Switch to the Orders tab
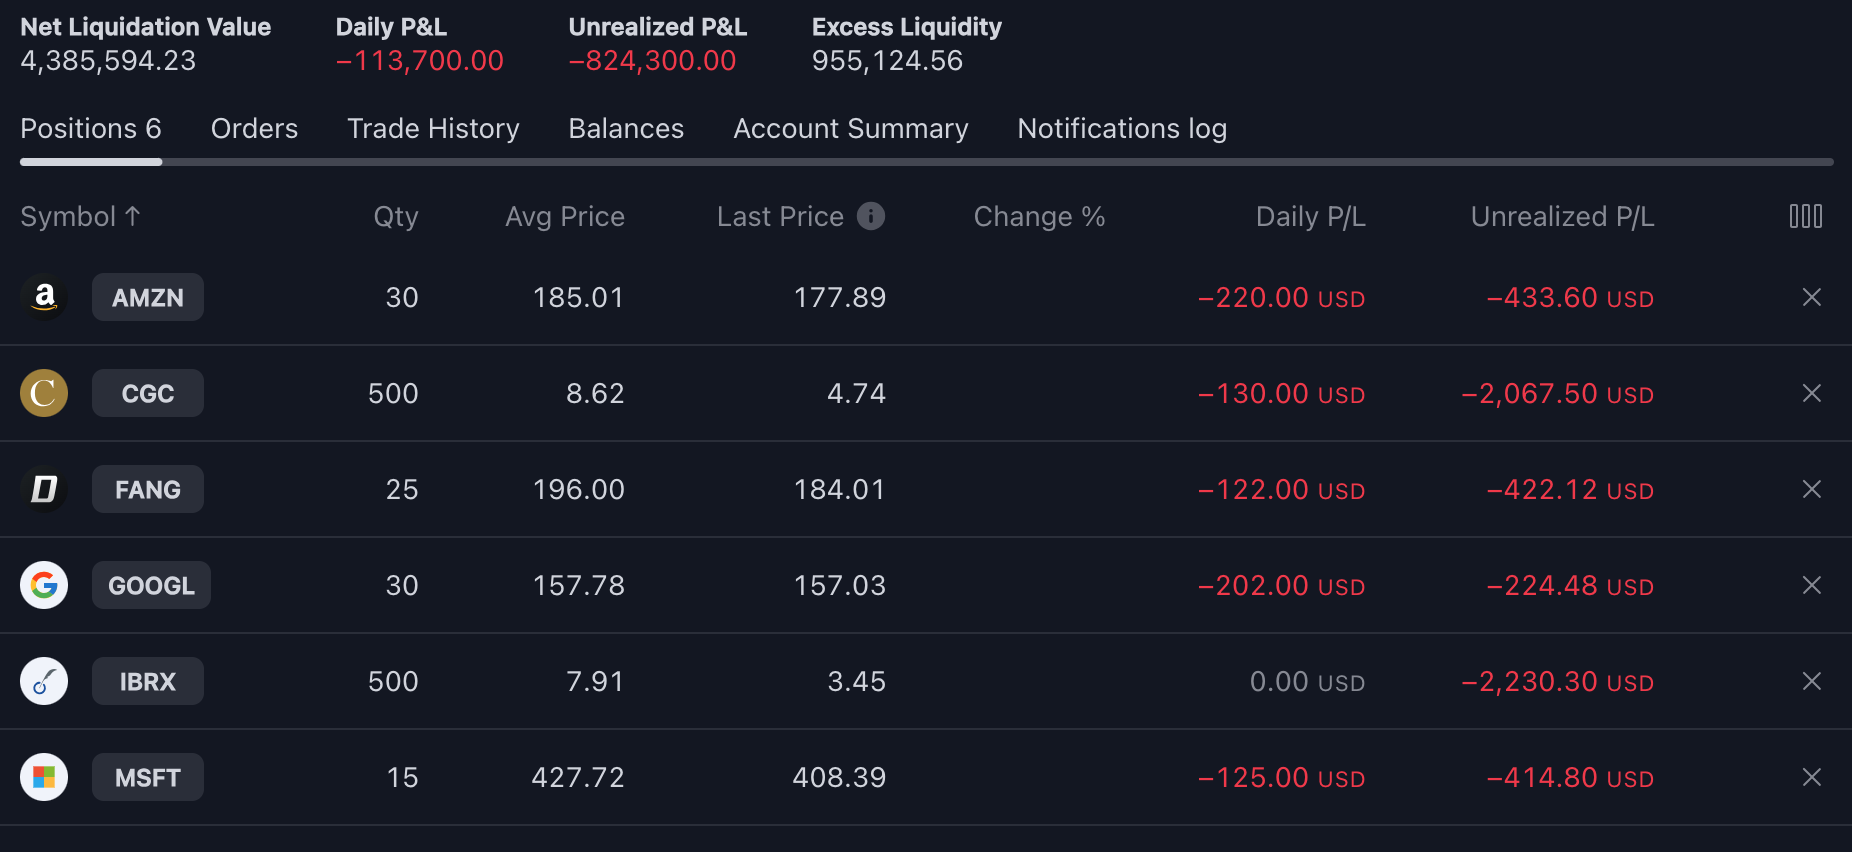Viewport: 1852px width, 852px height. point(254,129)
